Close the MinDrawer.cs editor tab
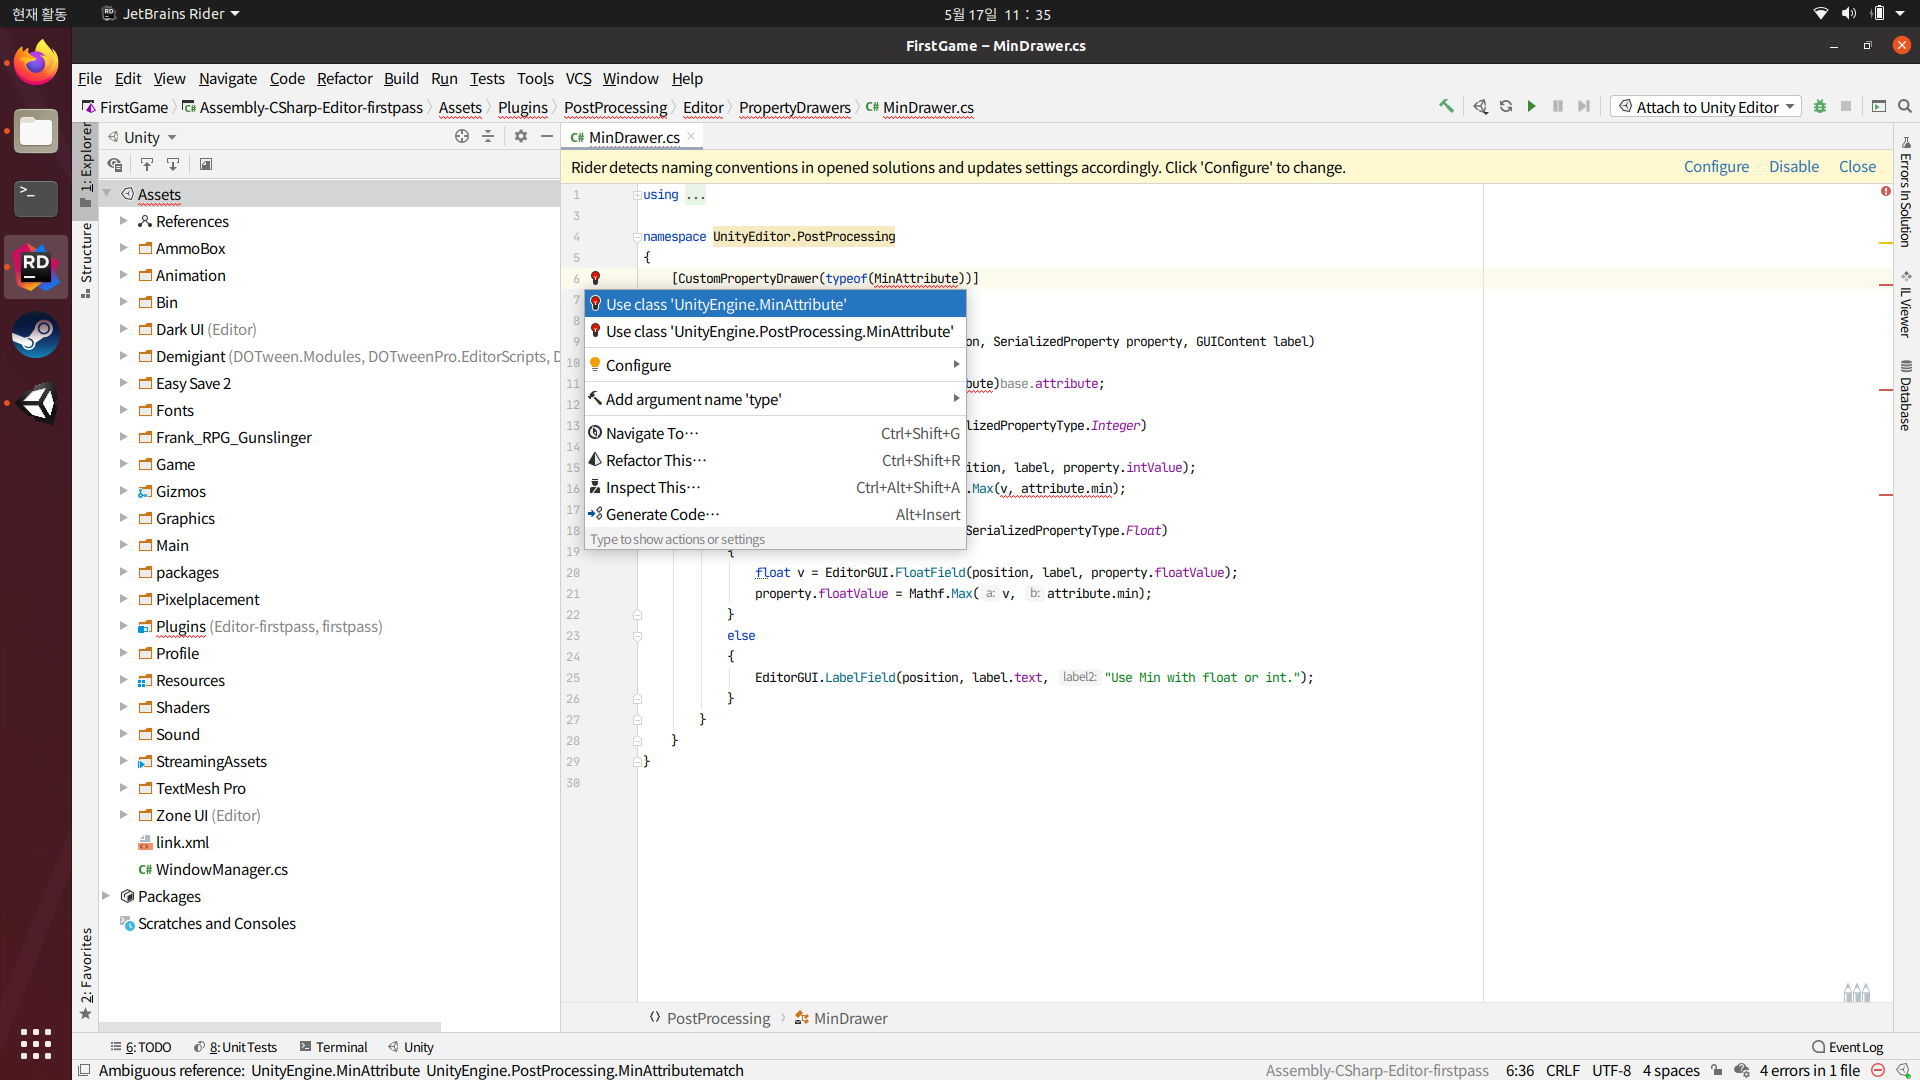Image resolution: width=1920 pixels, height=1080 pixels. [x=691, y=137]
